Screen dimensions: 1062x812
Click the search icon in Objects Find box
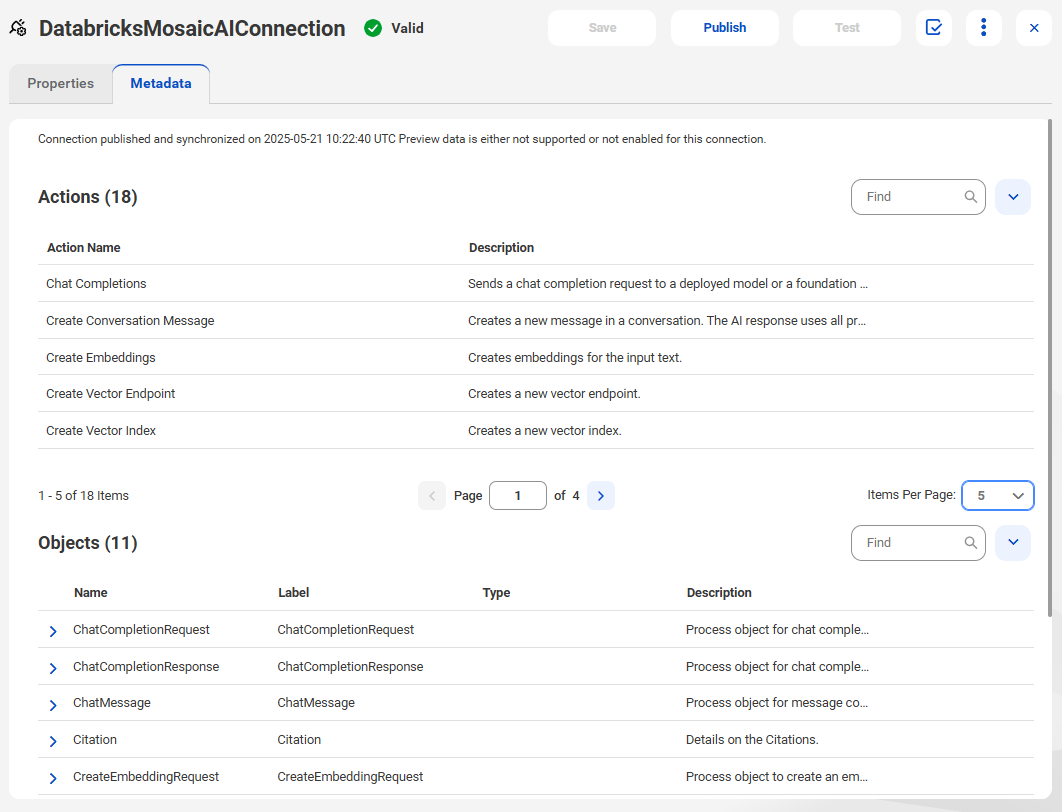click(x=971, y=542)
